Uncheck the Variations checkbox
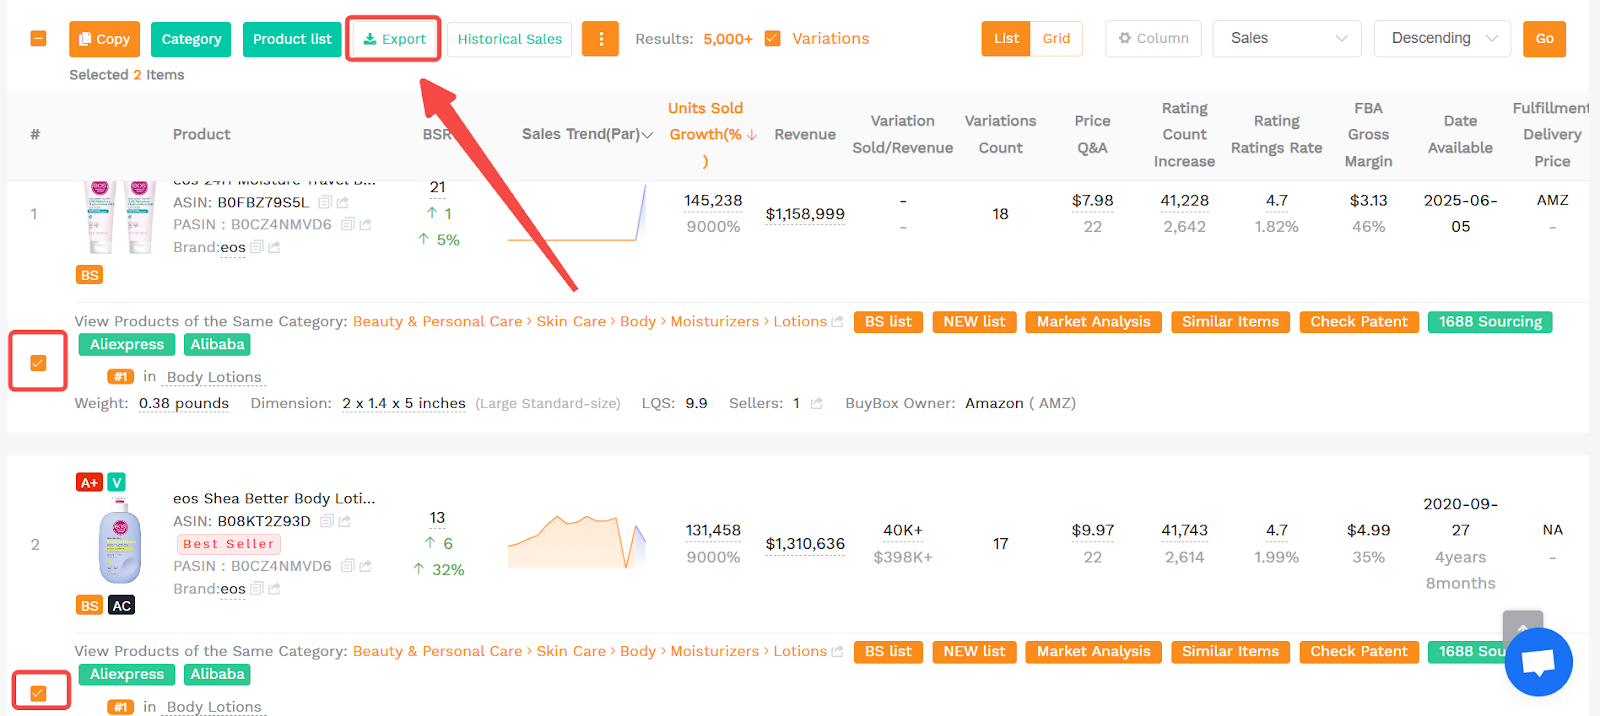The height and width of the screenshot is (716, 1600). 772,38
